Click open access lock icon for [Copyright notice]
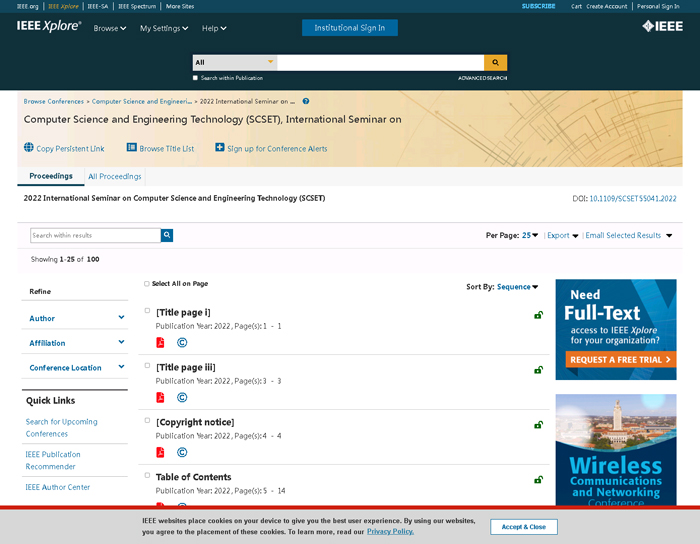Image resolution: width=700 pixels, height=544 pixels. pos(538,425)
